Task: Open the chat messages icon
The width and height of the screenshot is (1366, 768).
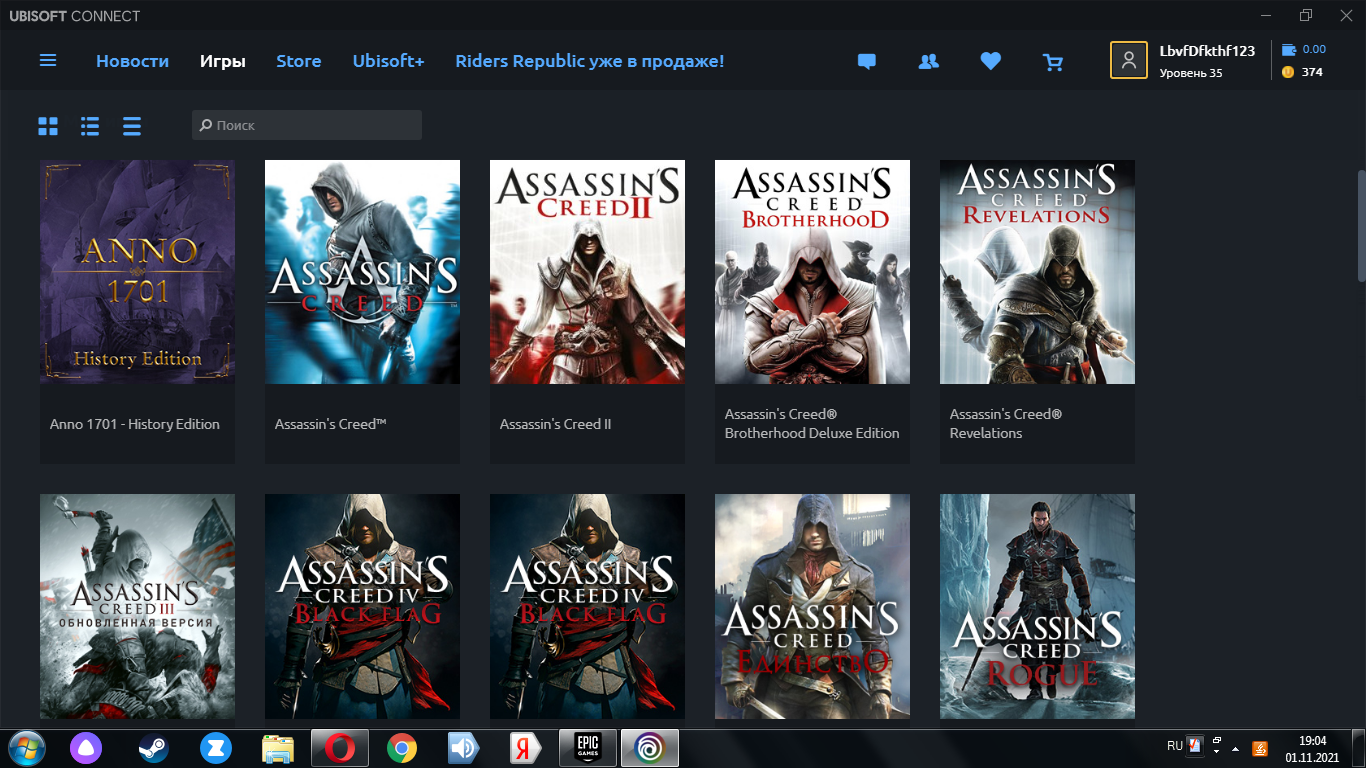Action: pos(867,62)
